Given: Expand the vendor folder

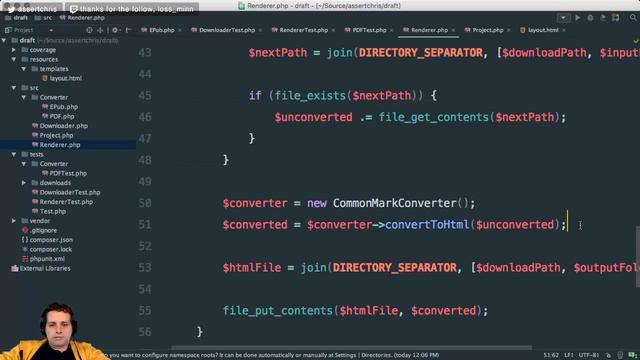Looking at the screenshot, I should (14, 221).
